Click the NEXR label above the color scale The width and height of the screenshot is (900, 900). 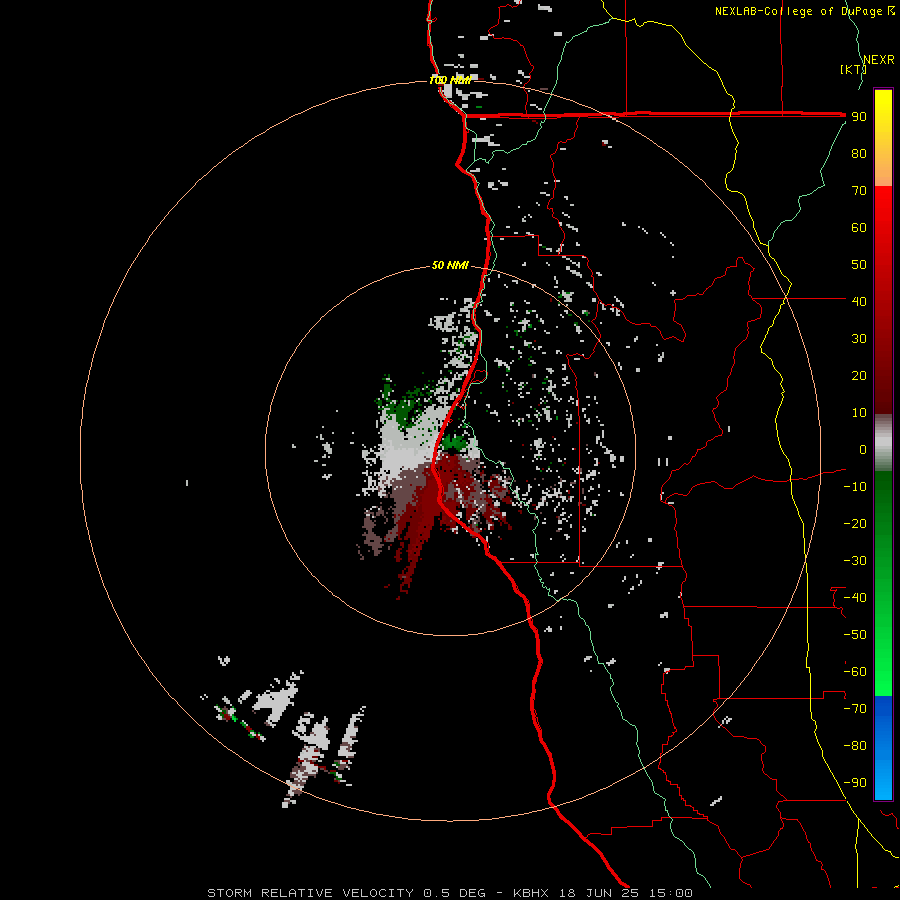(x=879, y=60)
